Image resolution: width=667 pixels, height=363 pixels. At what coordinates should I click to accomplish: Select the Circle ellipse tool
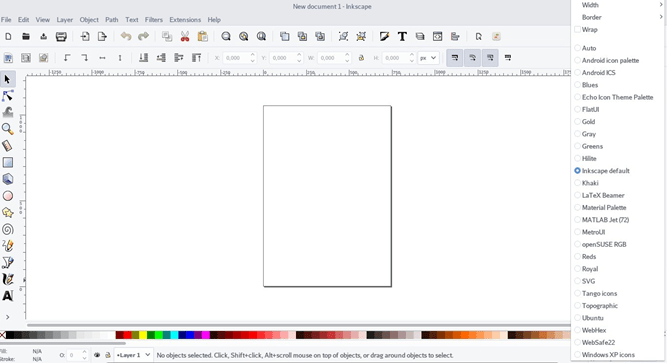(8, 196)
